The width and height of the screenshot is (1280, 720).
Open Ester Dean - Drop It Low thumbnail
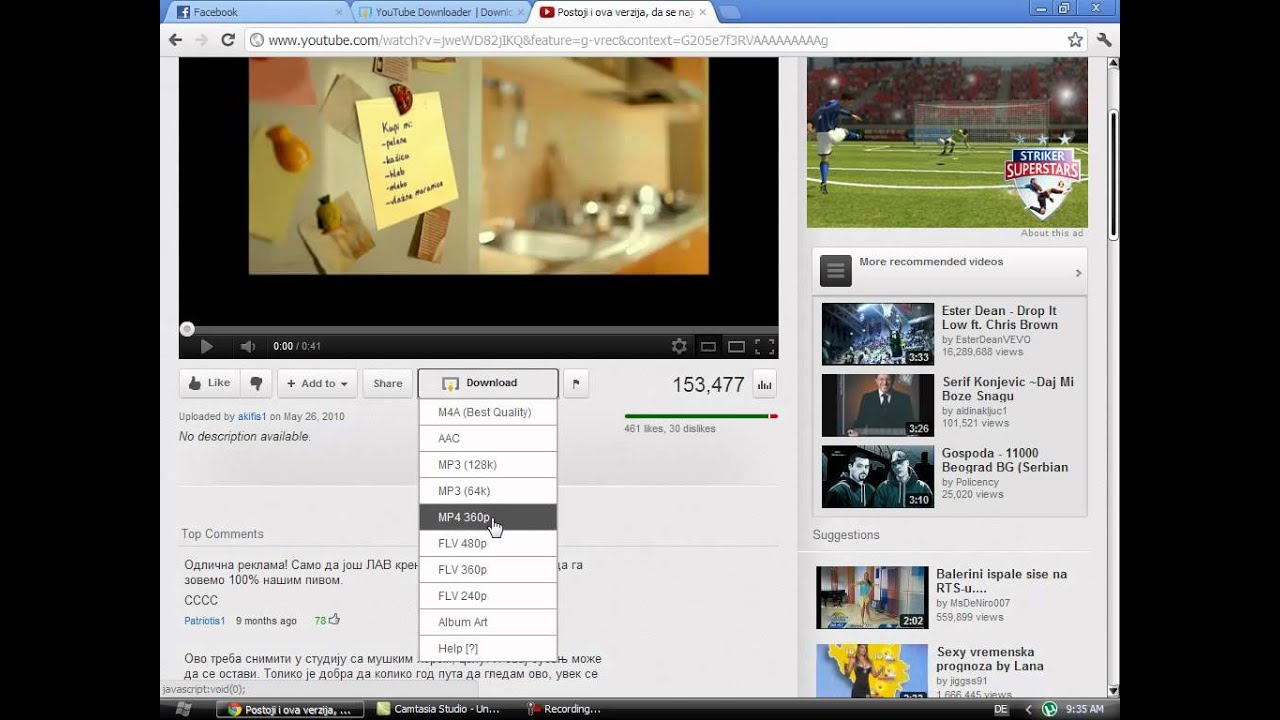click(878, 334)
